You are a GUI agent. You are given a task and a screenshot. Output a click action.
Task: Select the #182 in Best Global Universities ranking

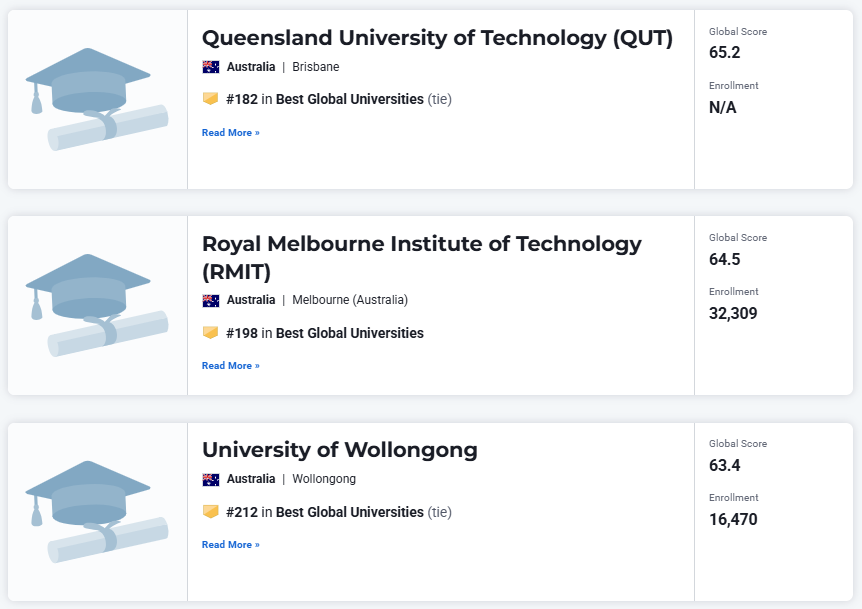tap(324, 99)
